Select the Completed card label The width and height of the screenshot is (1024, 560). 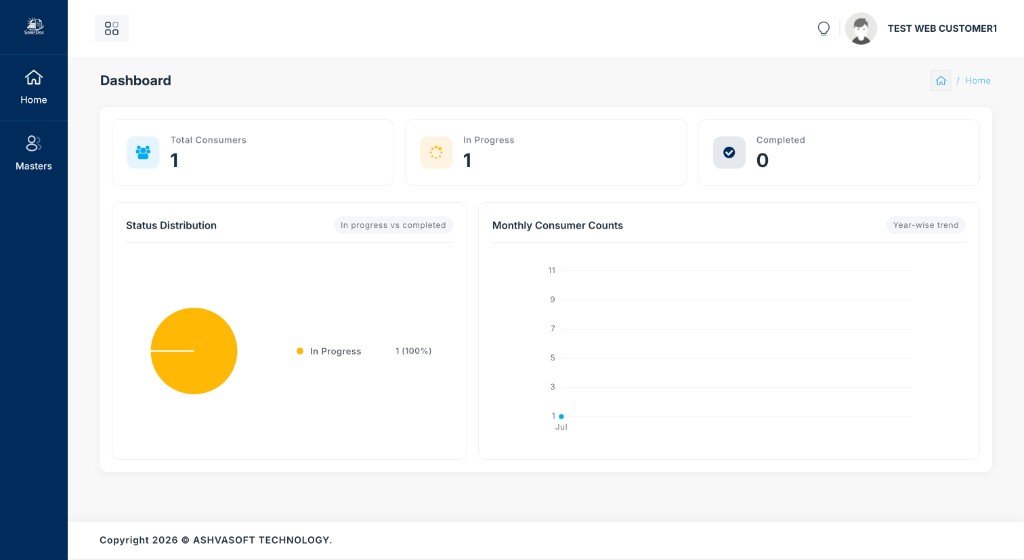tap(780, 140)
